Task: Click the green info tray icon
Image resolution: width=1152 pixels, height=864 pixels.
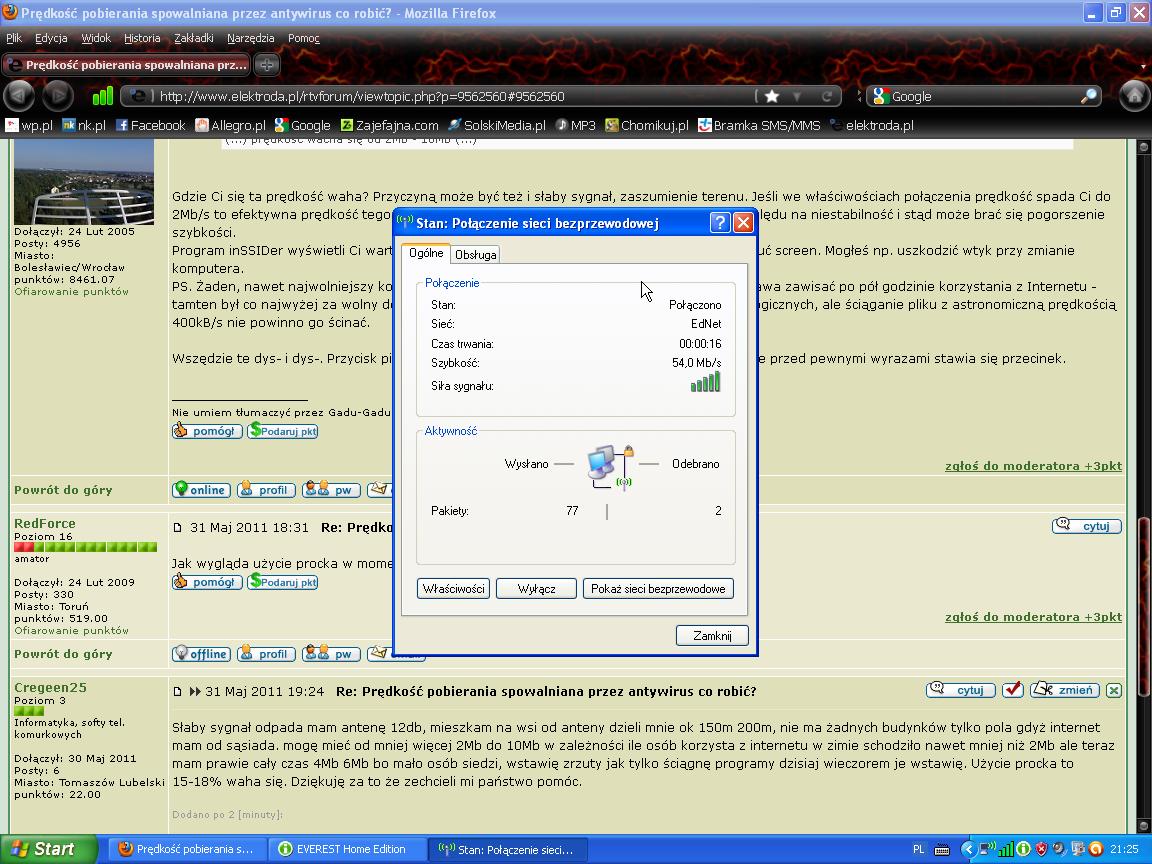Action: click(x=1023, y=849)
